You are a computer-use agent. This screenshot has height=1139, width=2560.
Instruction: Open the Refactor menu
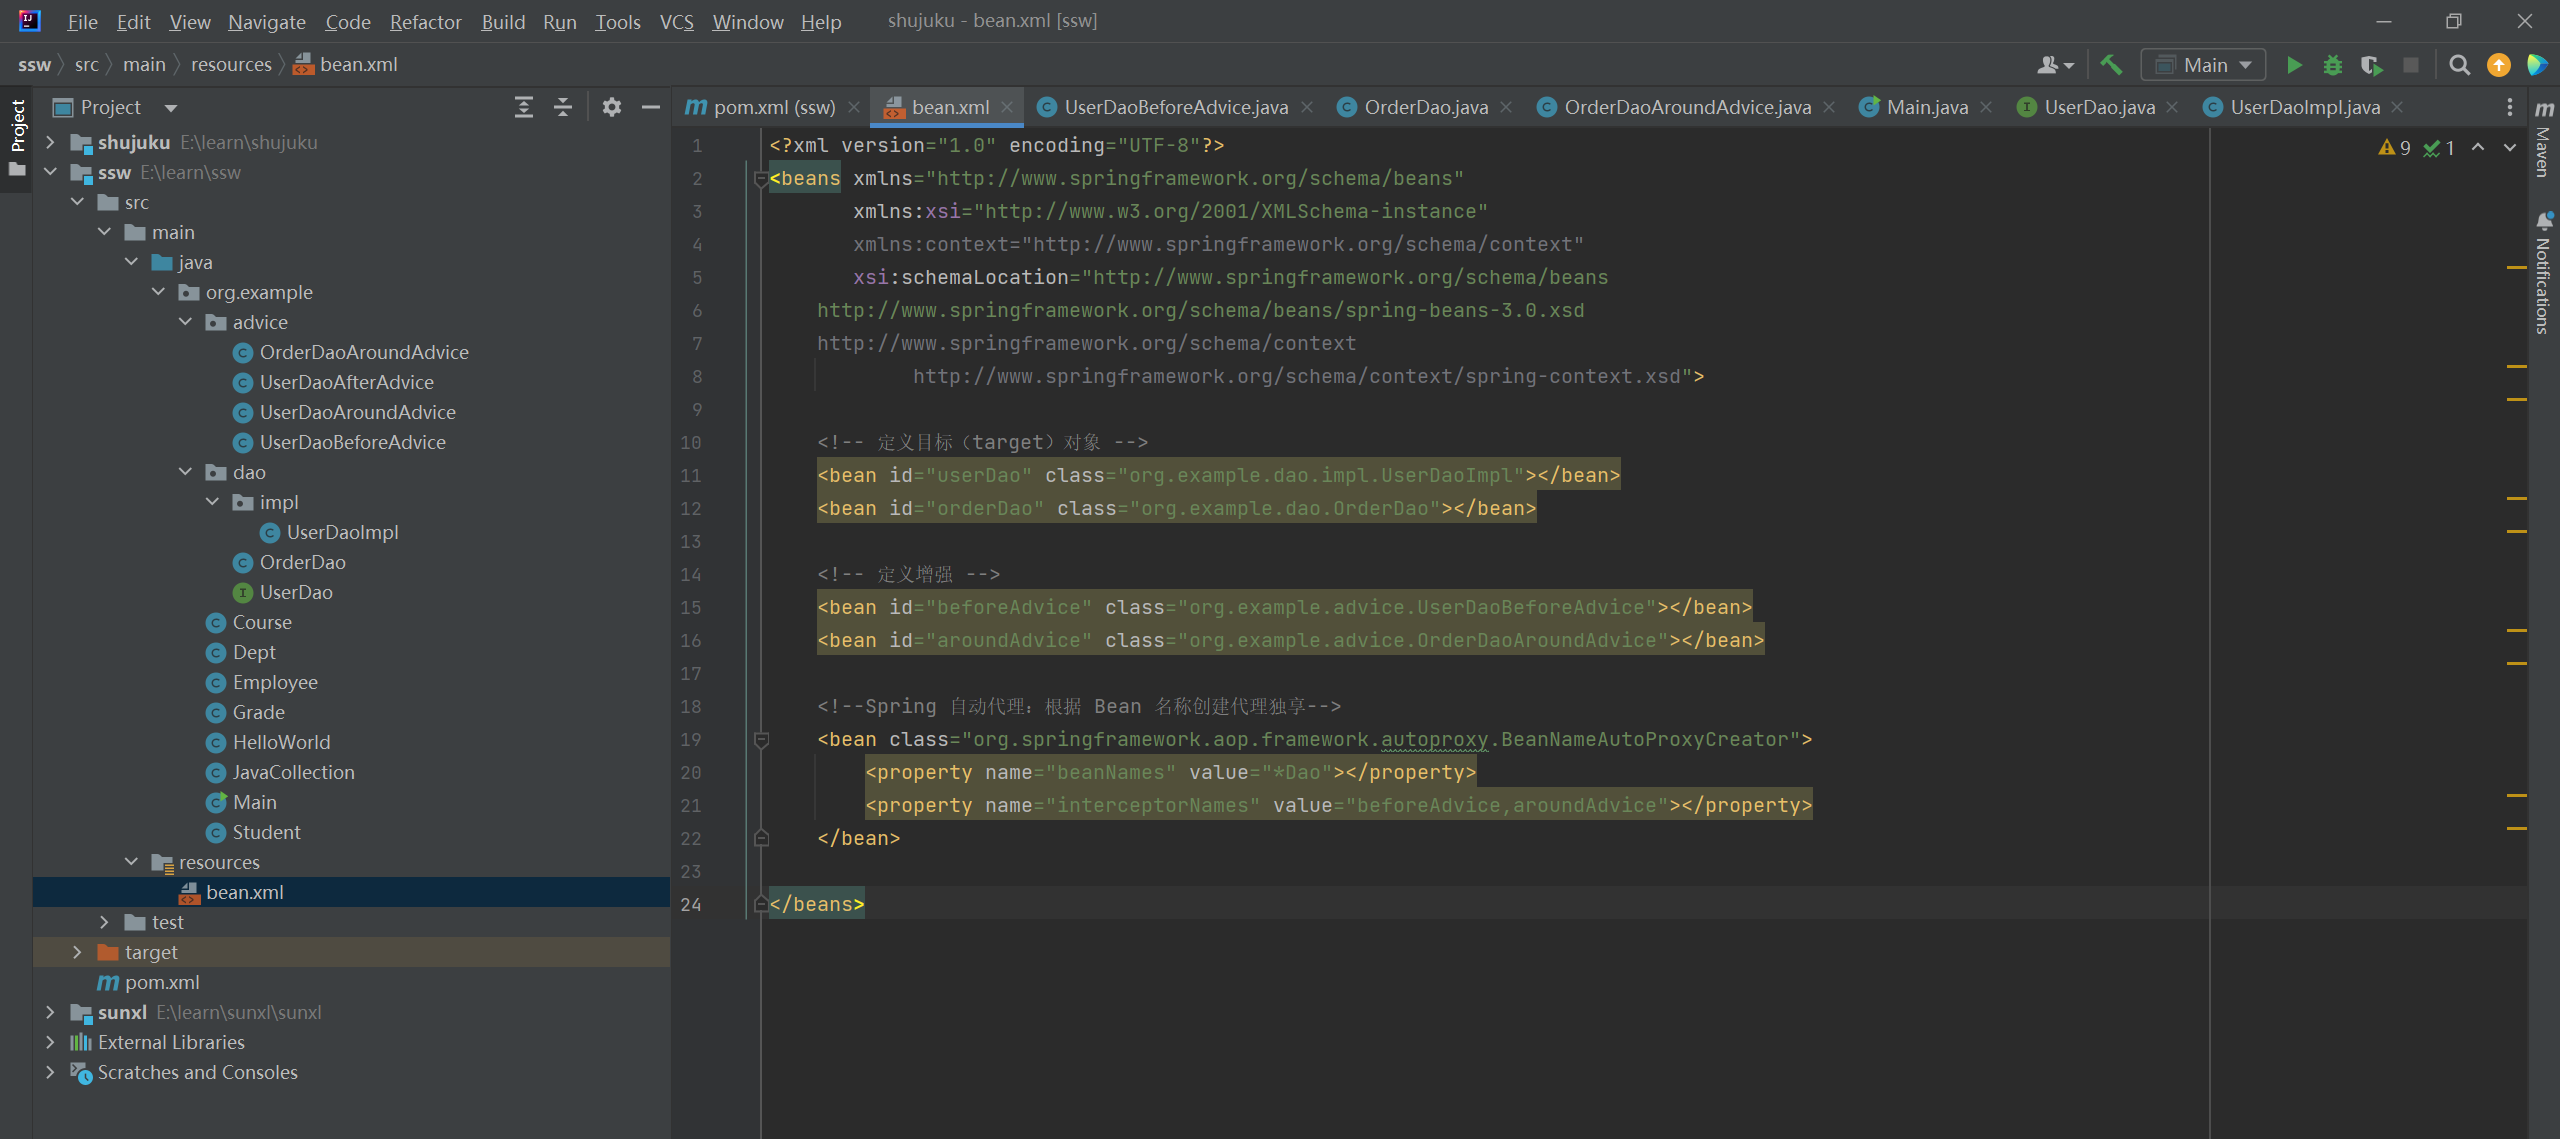(425, 21)
